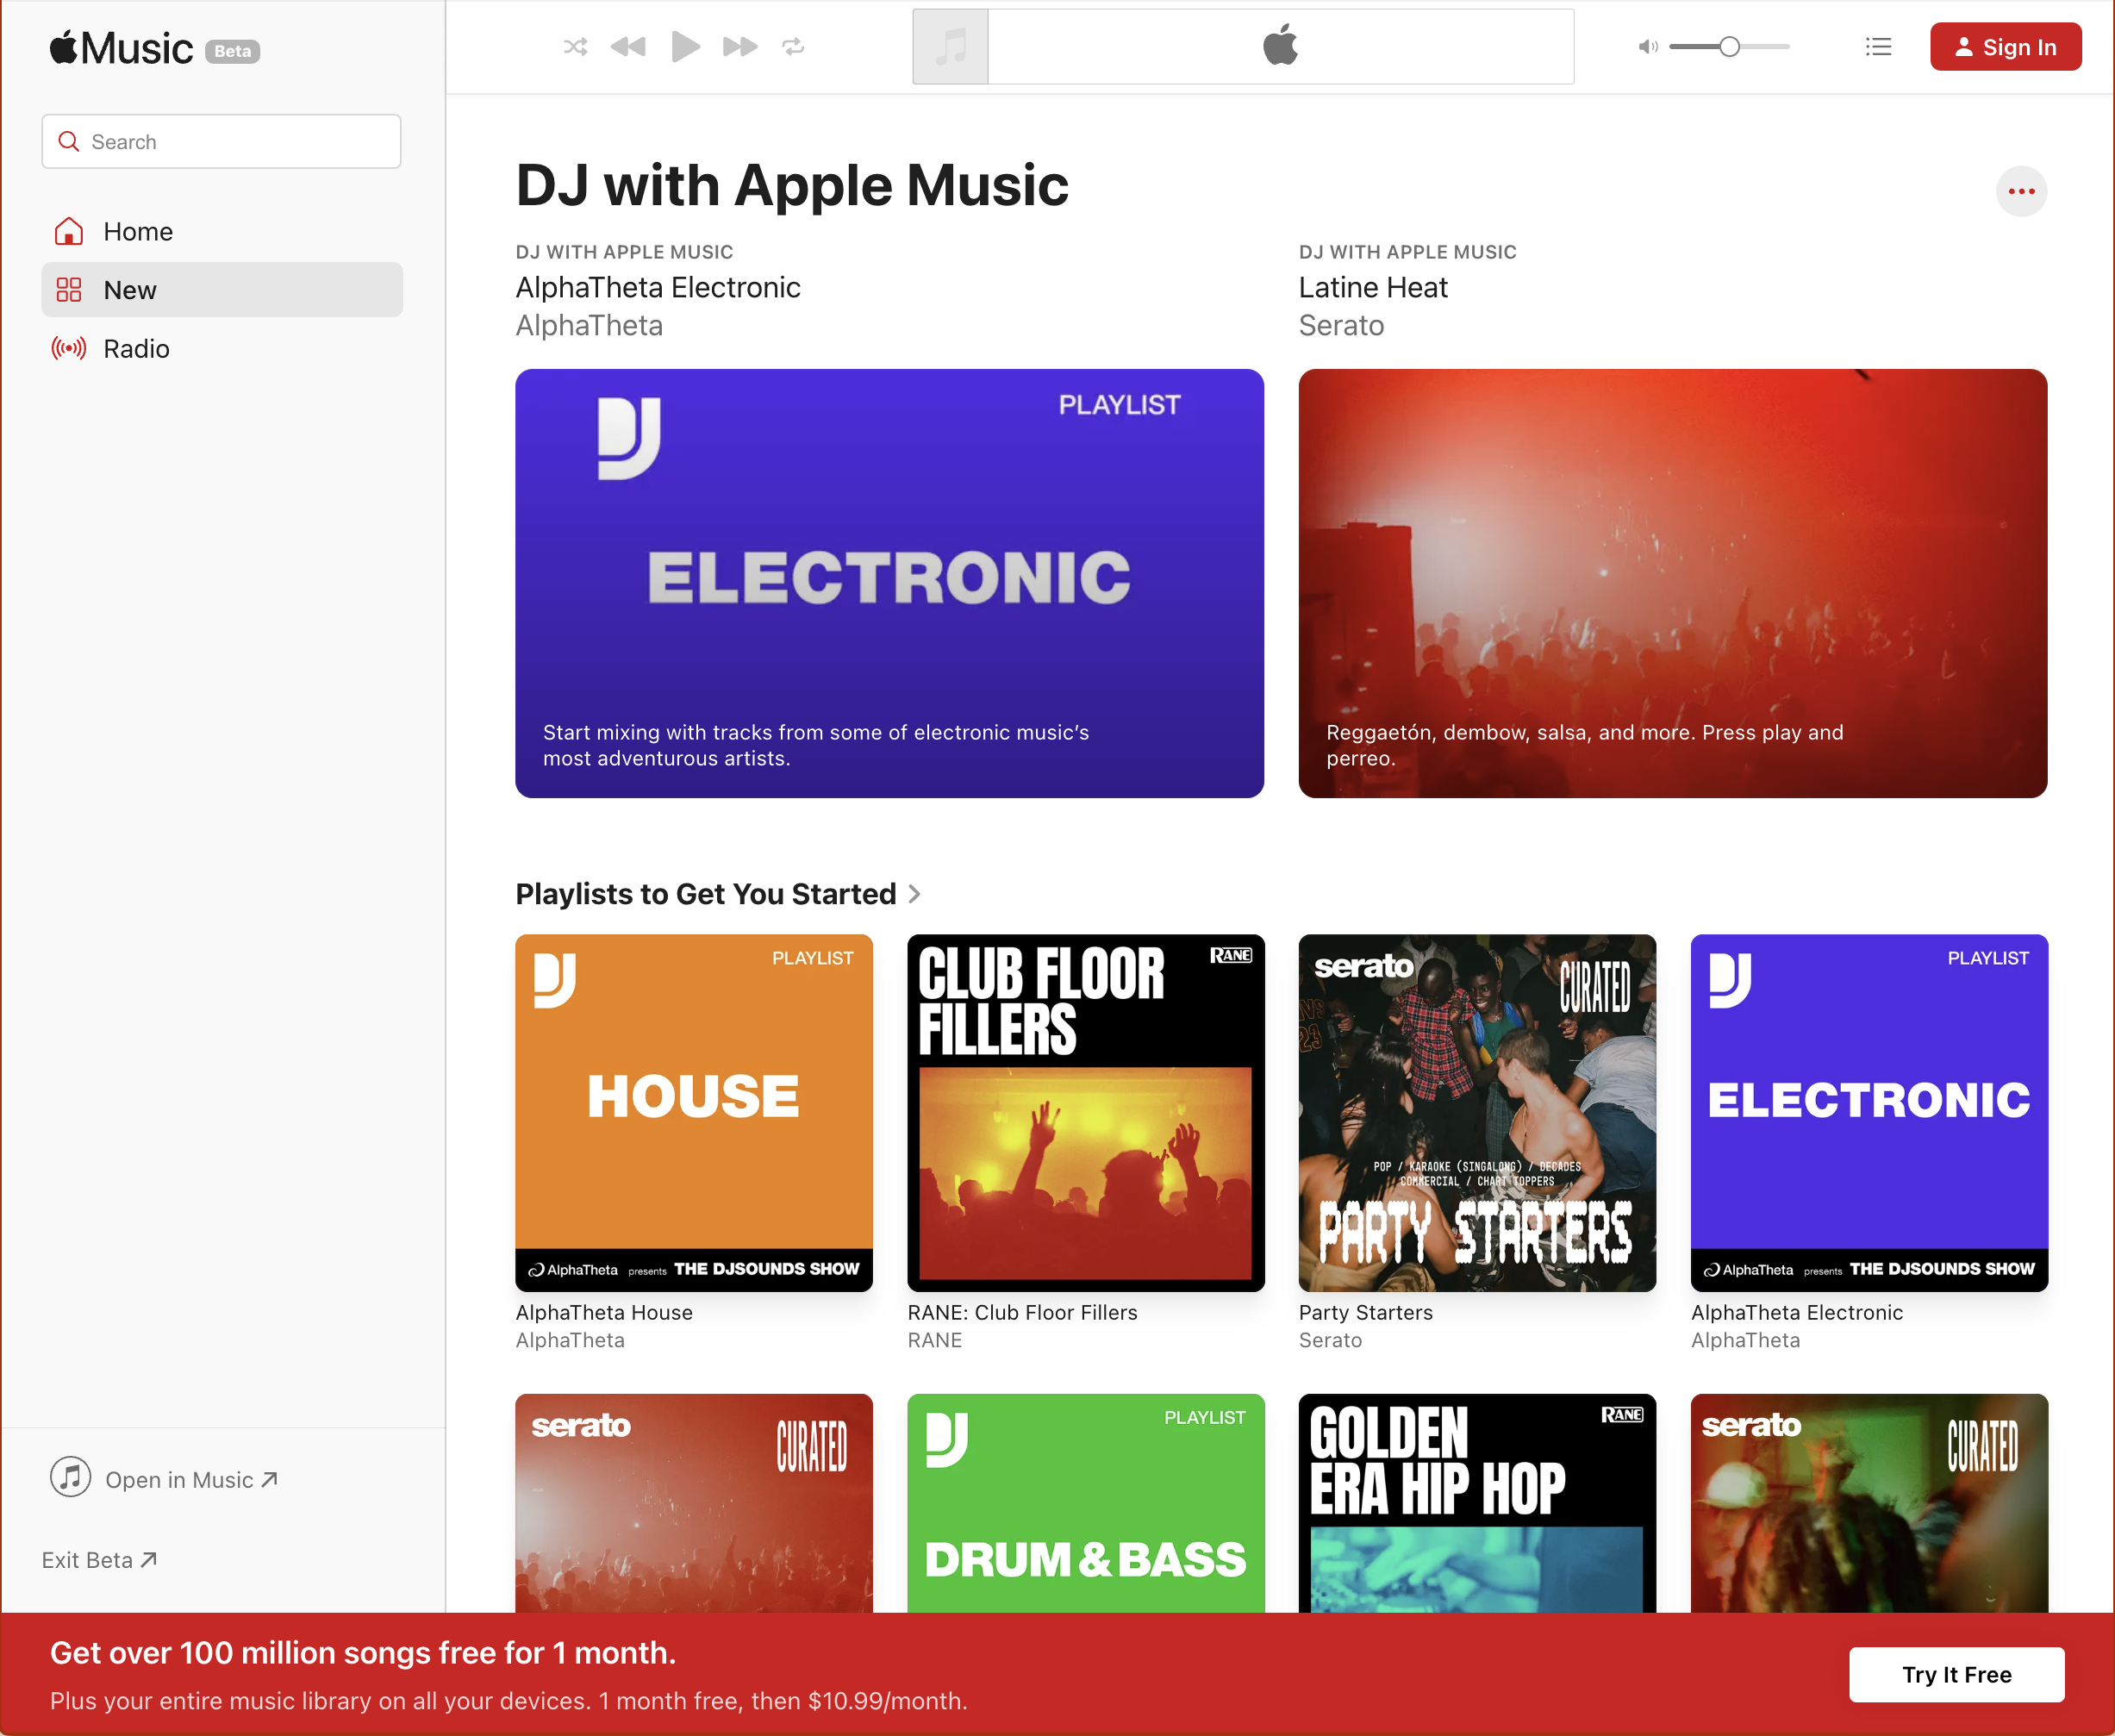Click Serato under Party Starters
This screenshot has width=2115, height=1736.
[1330, 1341]
